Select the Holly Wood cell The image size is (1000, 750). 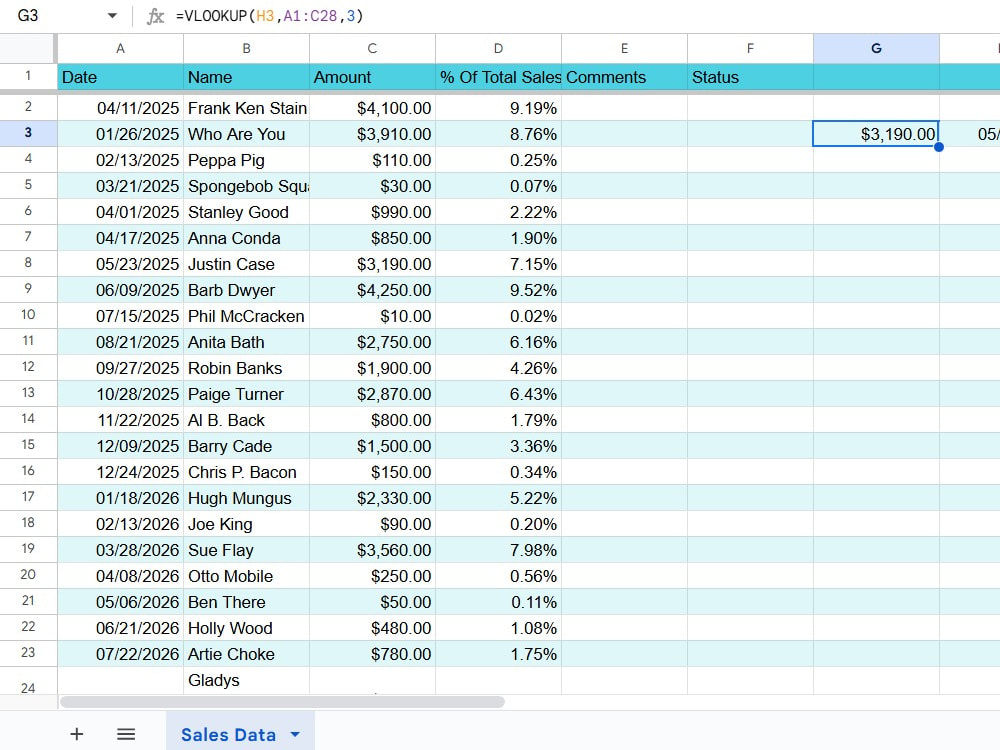[x=246, y=628]
